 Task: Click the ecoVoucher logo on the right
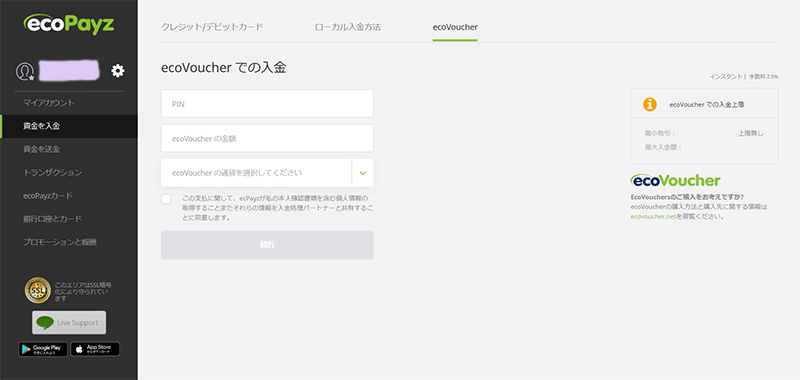point(676,180)
